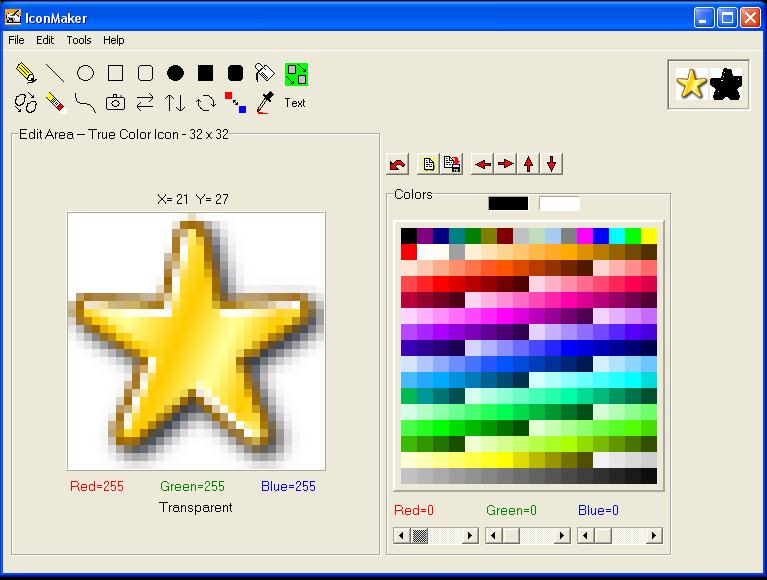Pick the pure red swatch in the palette's second row
This screenshot has width=767, height=580.
[408, 252]
